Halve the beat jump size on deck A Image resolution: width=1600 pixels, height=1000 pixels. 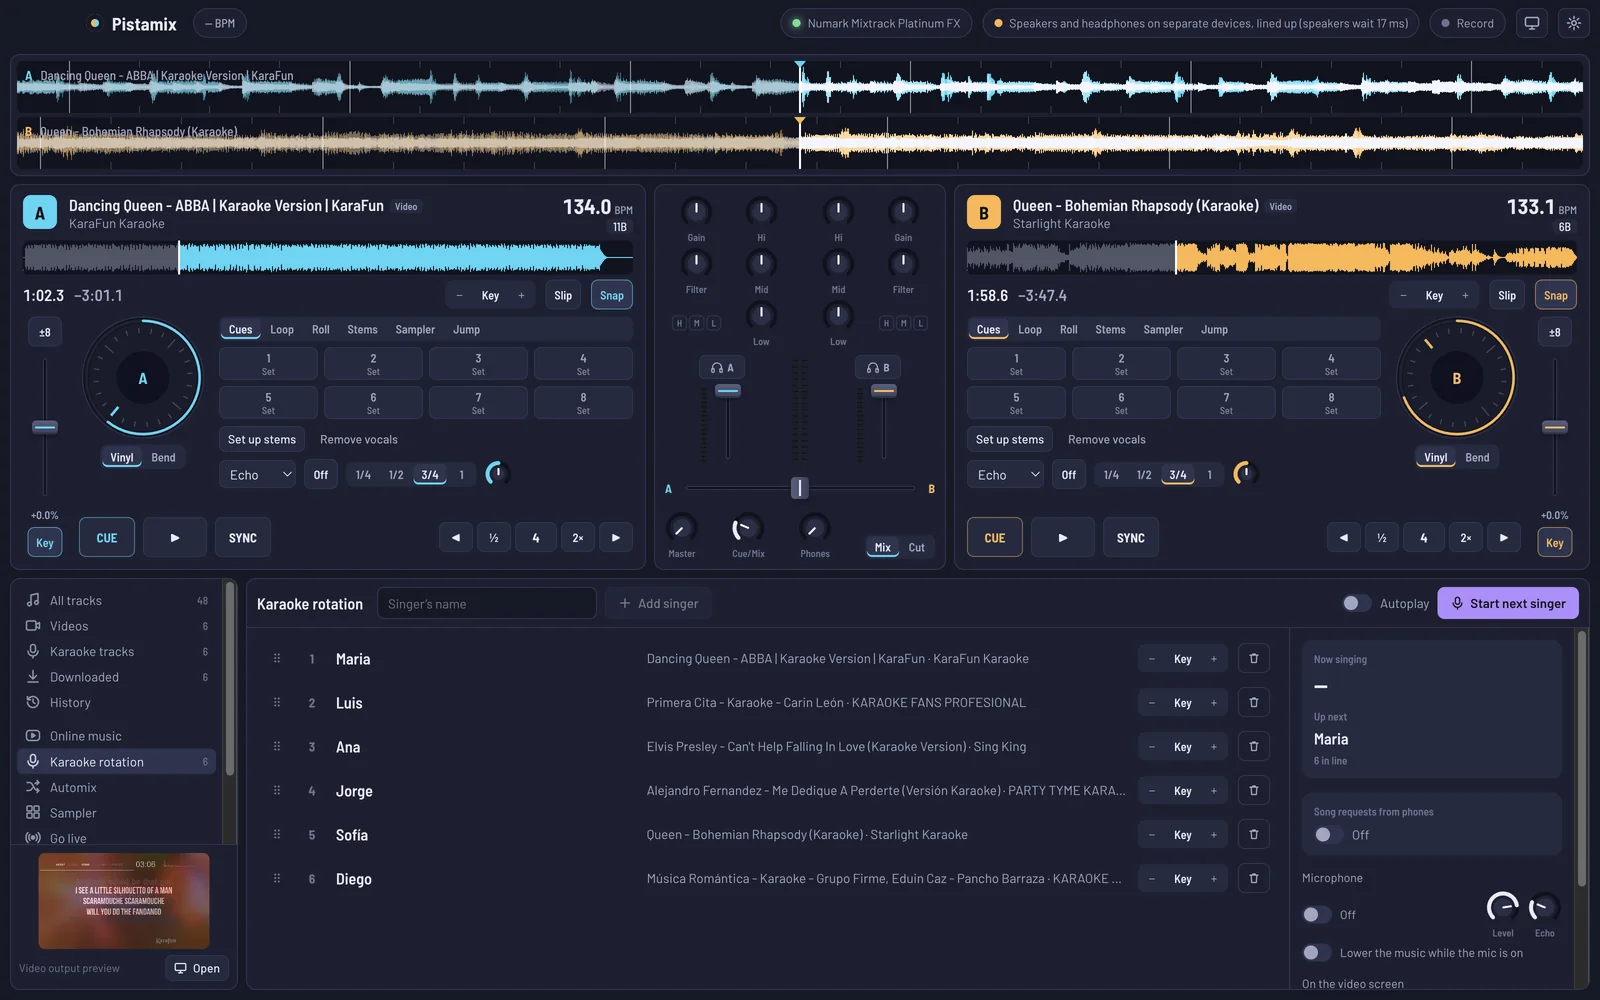[x=494, y=538]
